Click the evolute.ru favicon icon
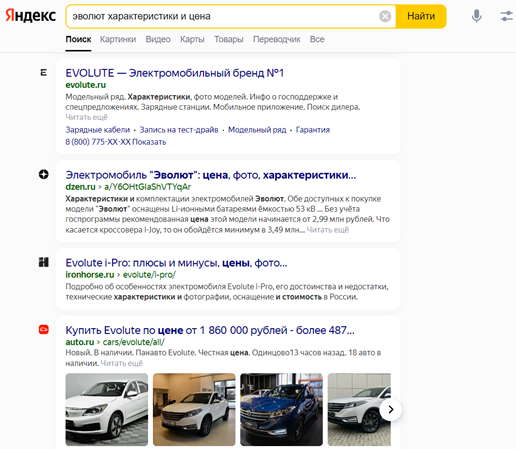The width and height of the screenshot is (516, 449). pos(43,72)
